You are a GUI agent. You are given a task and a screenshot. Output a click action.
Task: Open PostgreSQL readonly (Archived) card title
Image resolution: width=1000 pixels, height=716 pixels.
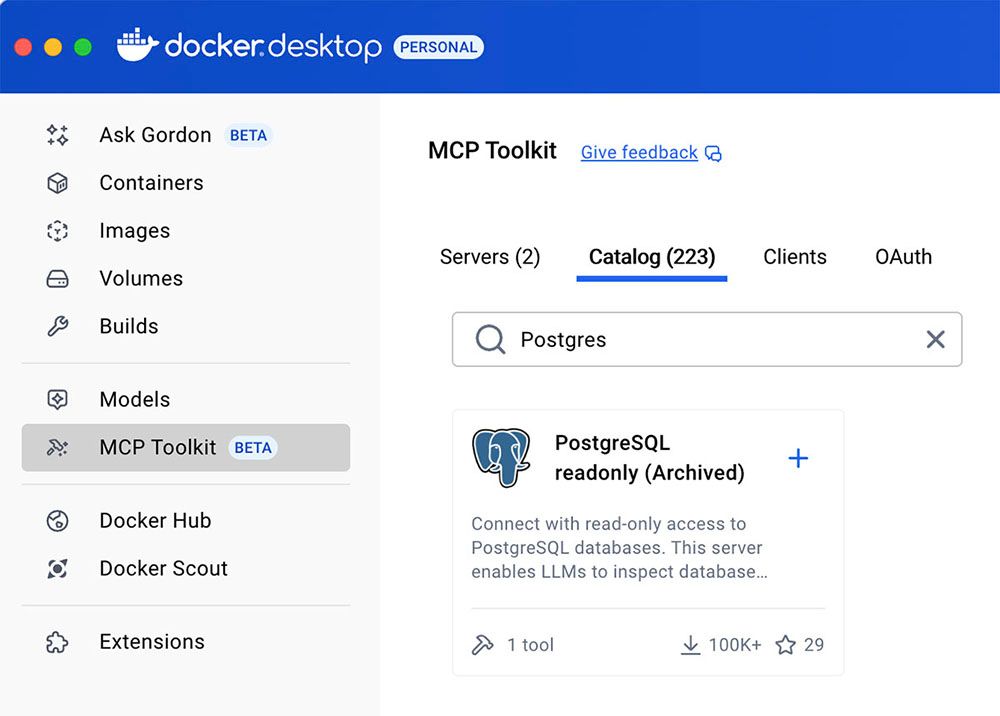pos(649,458)
